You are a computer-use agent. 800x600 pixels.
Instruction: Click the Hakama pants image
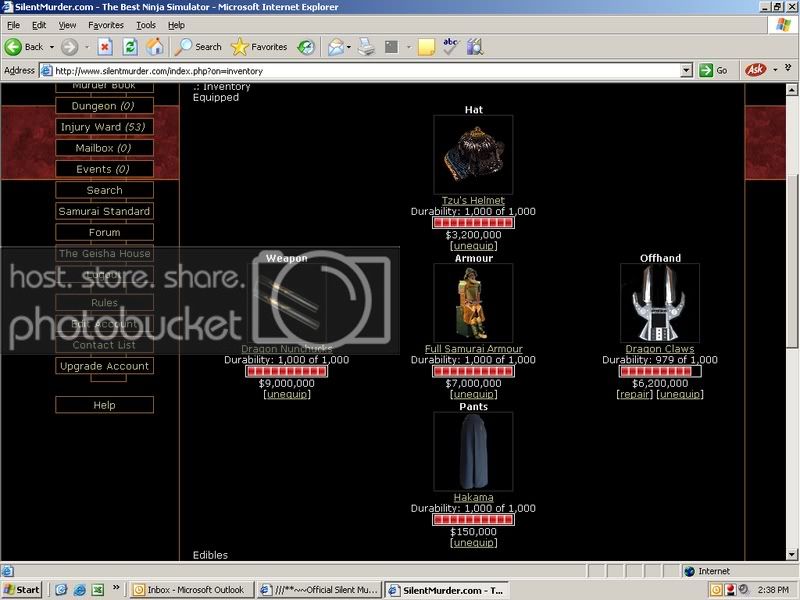point(473,452)
